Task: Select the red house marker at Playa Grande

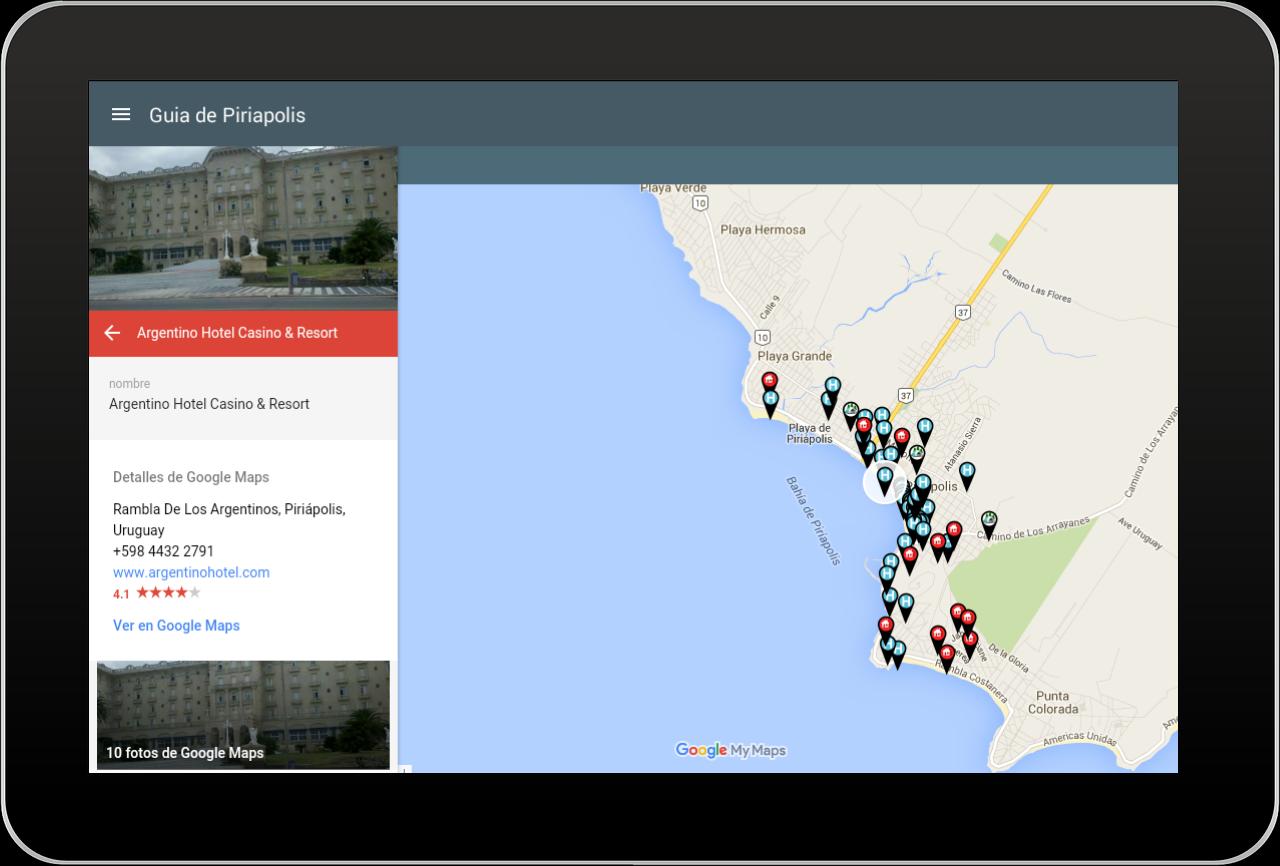Action: coord(769,383)
